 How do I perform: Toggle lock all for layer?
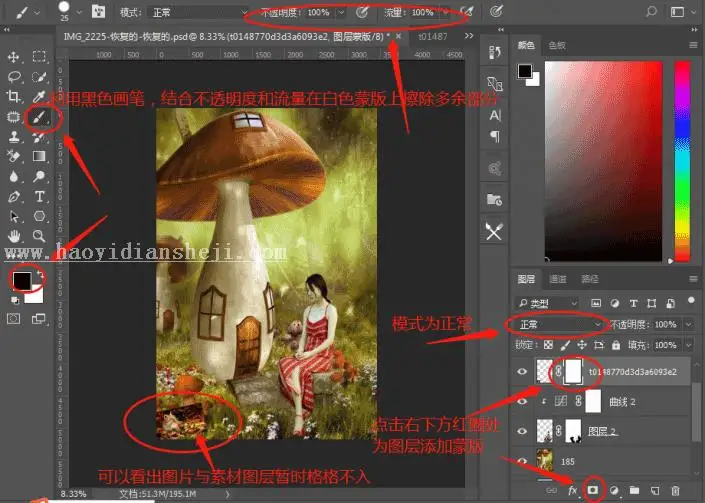click(616, 345)
